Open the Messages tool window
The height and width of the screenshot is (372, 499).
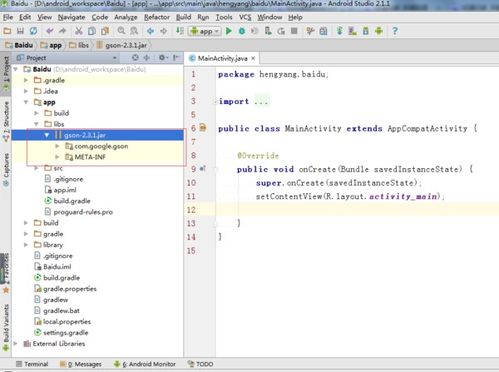tap(80, 364)
